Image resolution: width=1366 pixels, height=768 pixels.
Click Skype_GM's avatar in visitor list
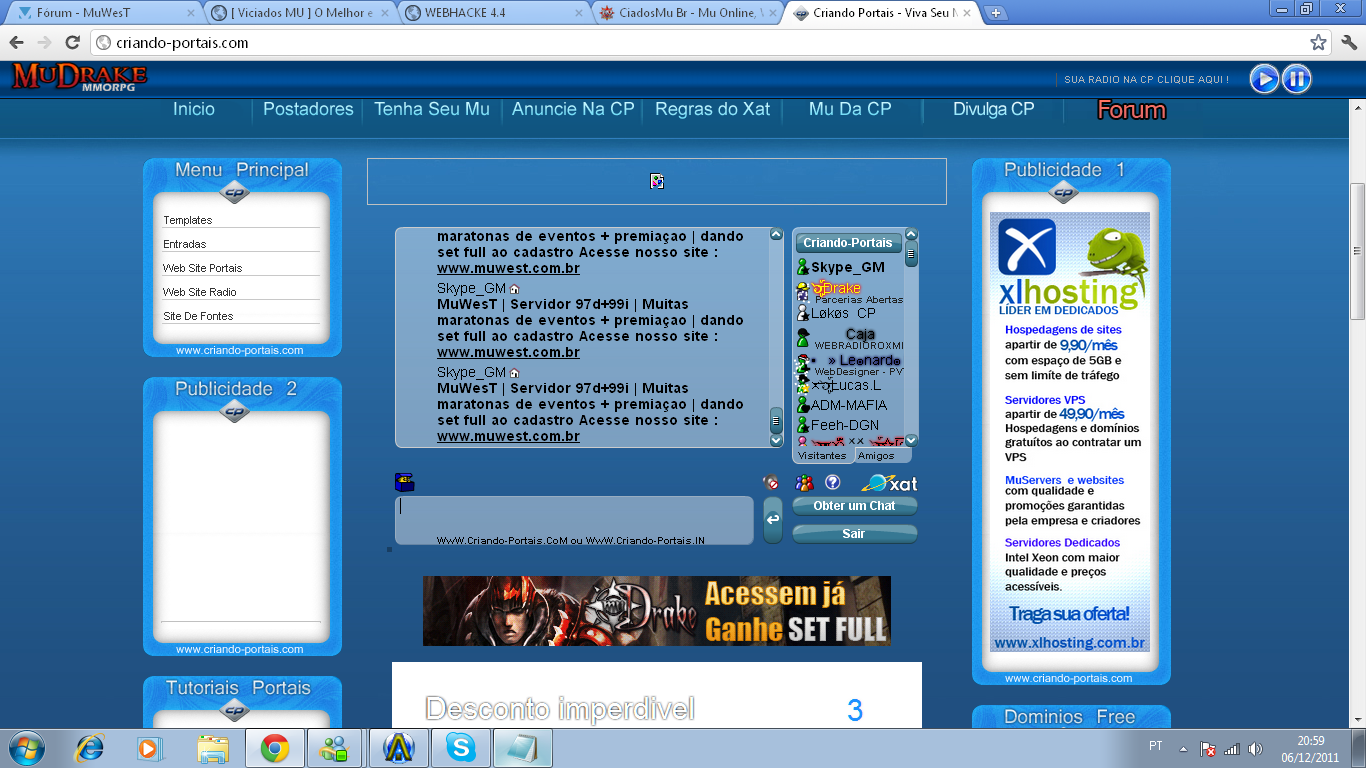click(x=802, y=267)
